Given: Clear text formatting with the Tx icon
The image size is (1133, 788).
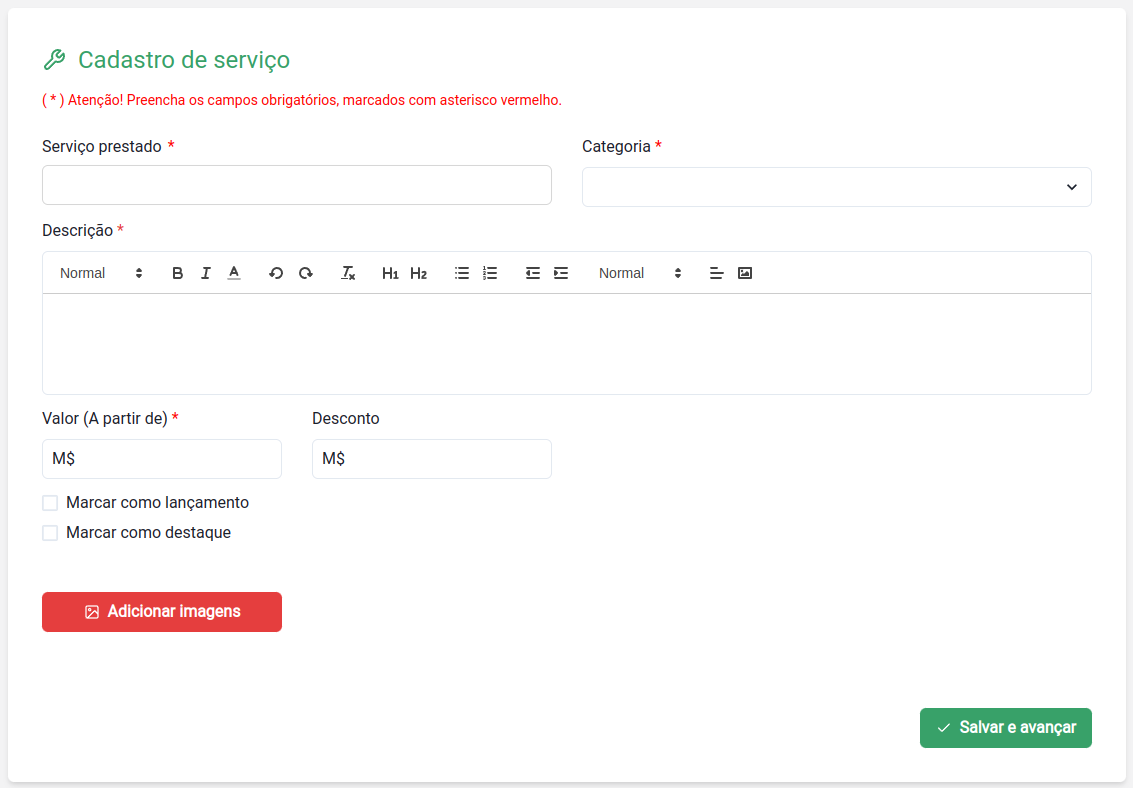Looking at the screenshot, I should (x=348, y=272).
